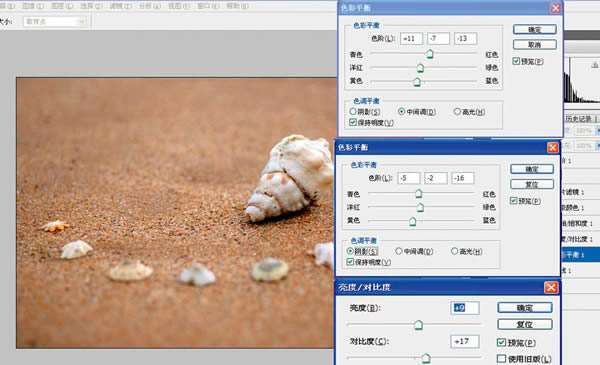The image size is (600, 365).
Task: Open the 取样点 sample size dropdown
Action: (55, 22)
